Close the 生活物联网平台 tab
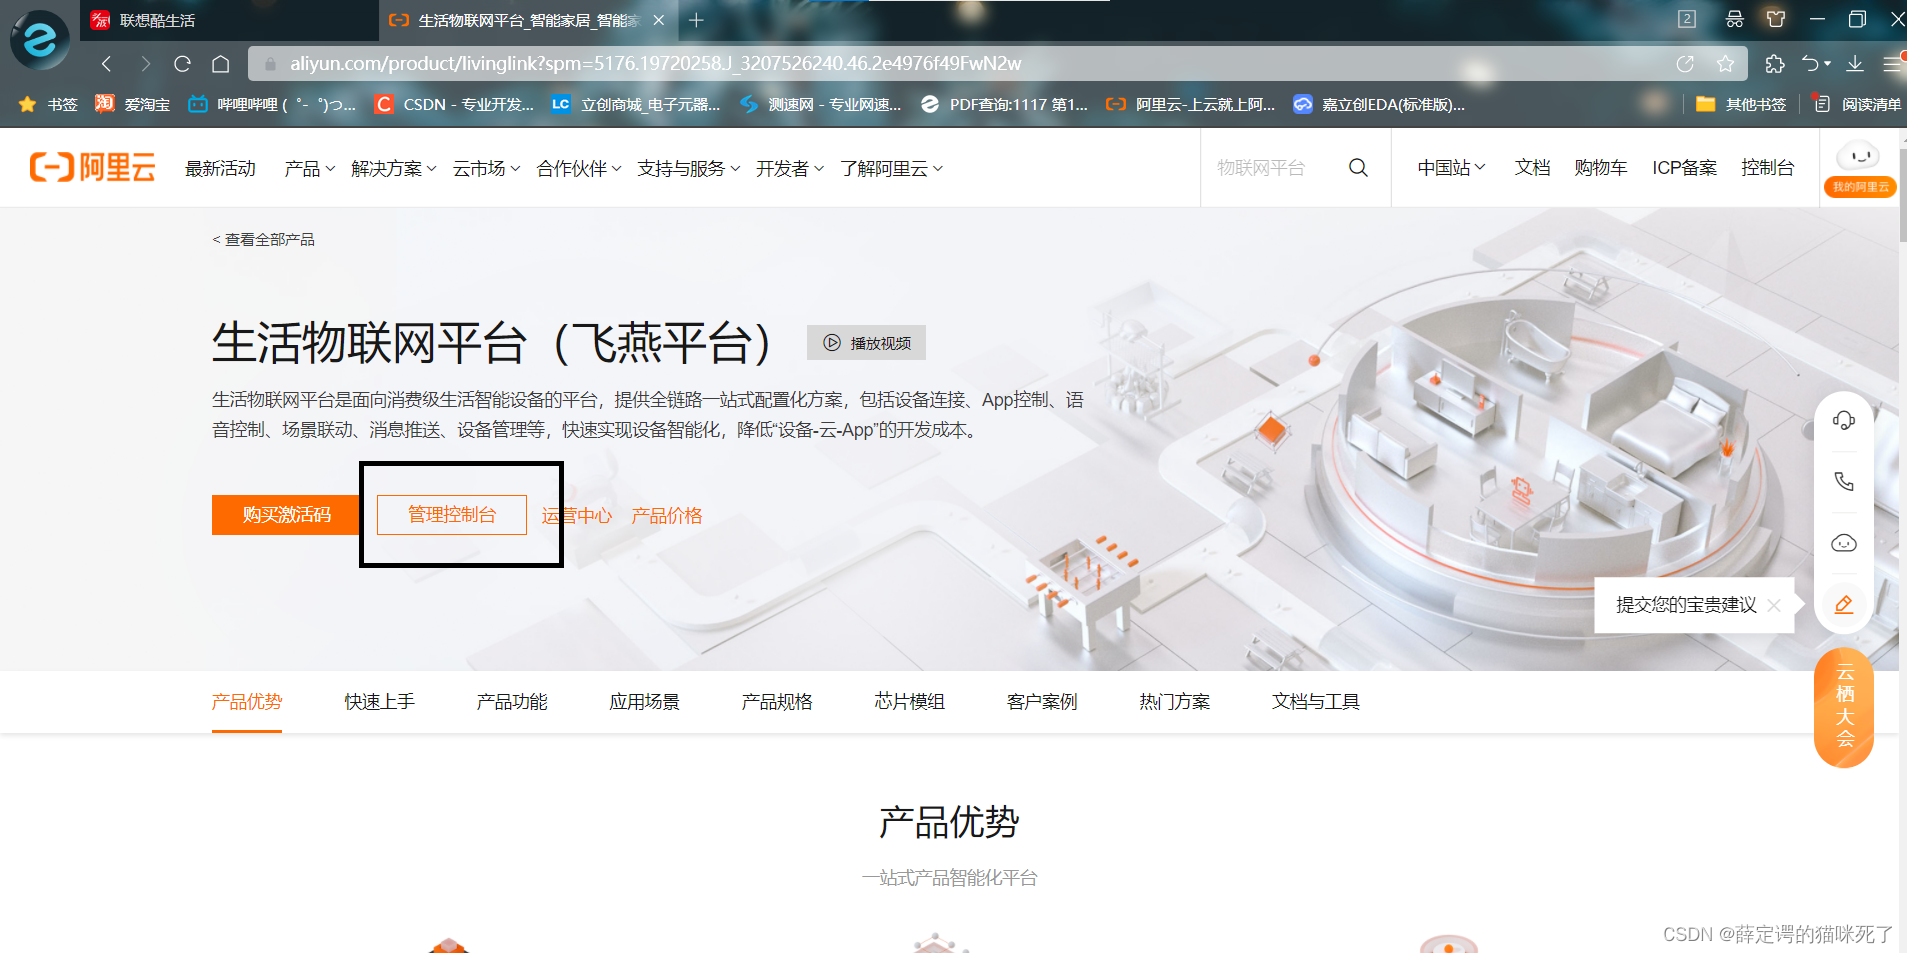 [658, 20]
